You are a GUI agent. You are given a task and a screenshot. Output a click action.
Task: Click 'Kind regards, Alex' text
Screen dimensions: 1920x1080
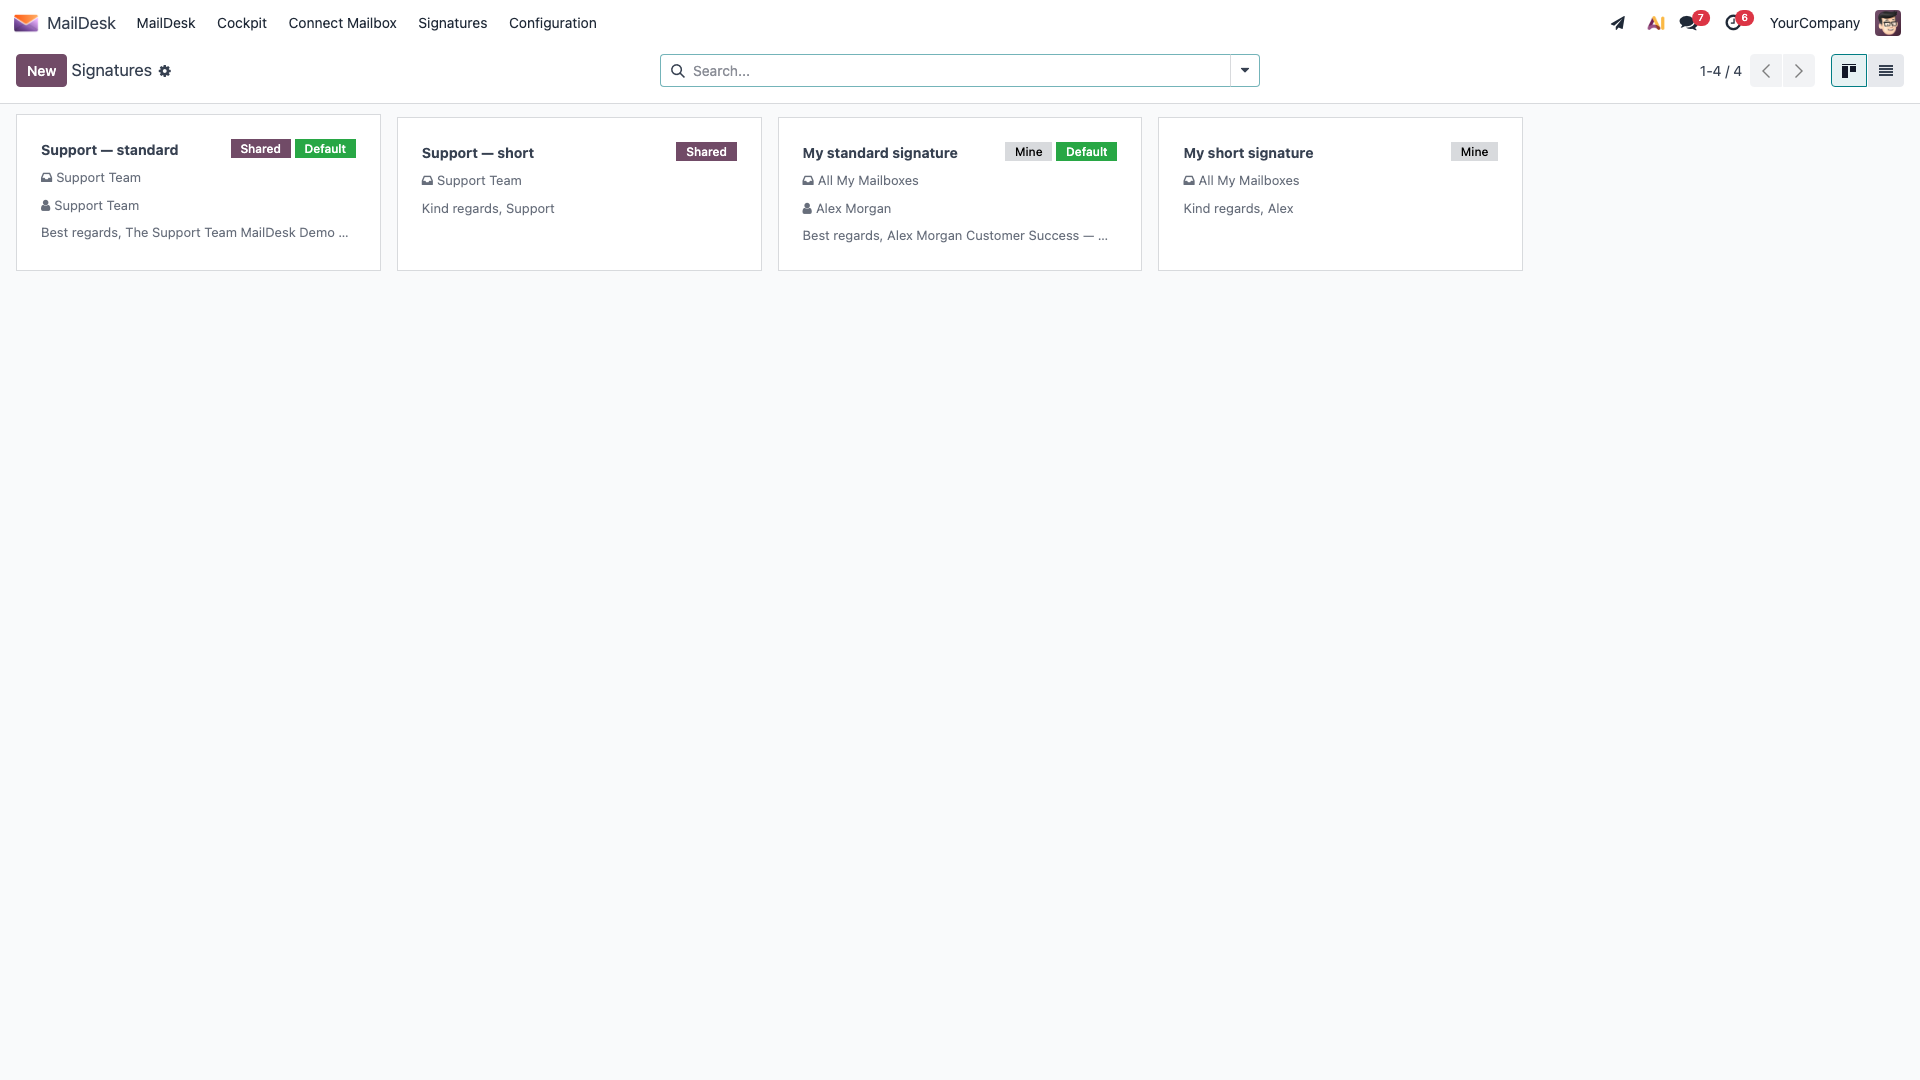(x=1238, y=209)
